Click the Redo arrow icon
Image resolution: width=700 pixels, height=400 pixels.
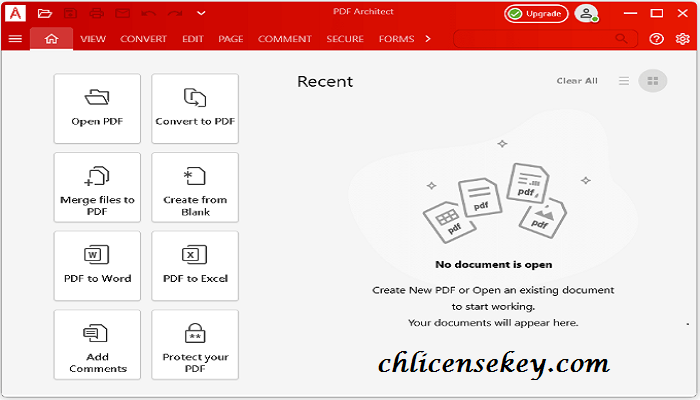pyautogui.click(x=175, y=13)
